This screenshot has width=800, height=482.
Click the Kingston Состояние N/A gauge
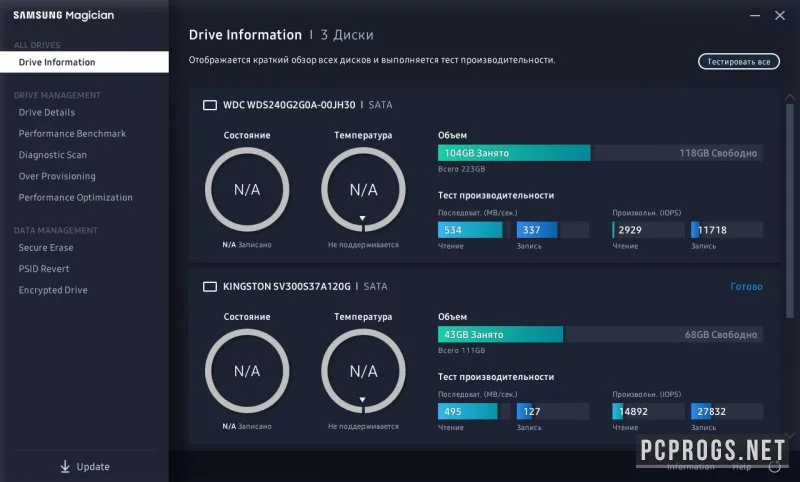click(x=247, y=371)
